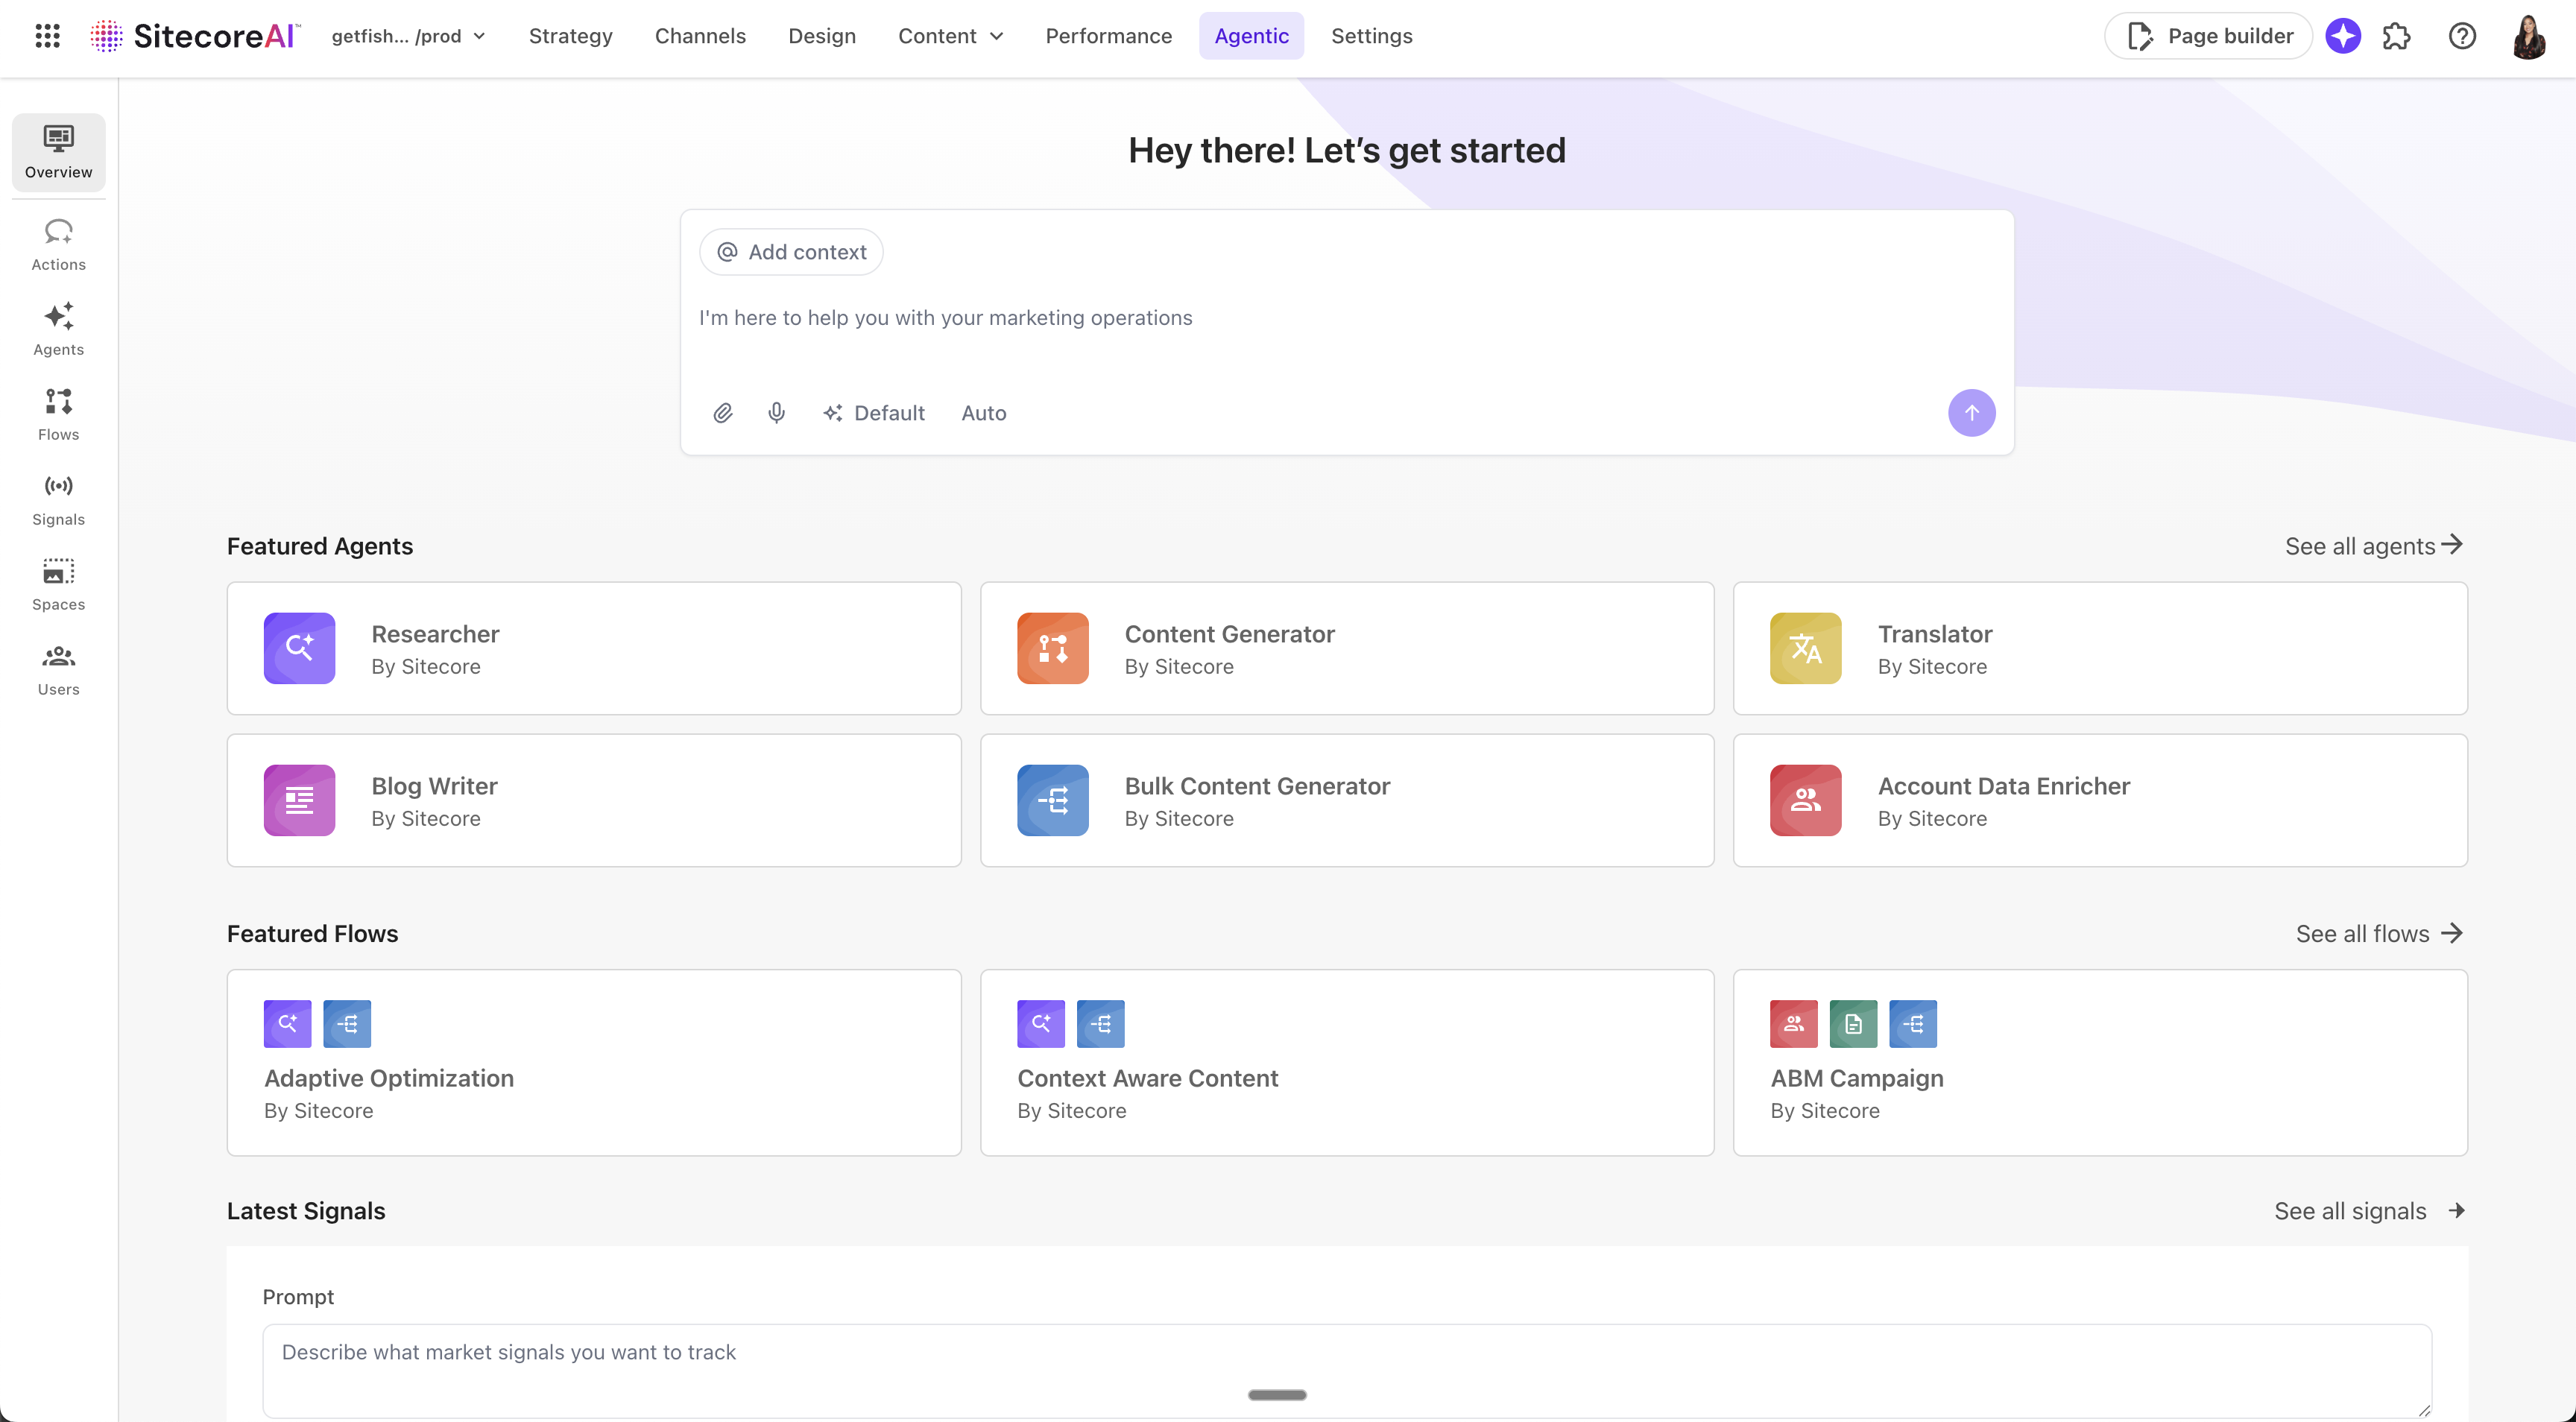Image resolution: width=2576 pixels, height=1422 pixels.
Task: Open the Signals sidebar panel
Action: (x=58, y=498)
